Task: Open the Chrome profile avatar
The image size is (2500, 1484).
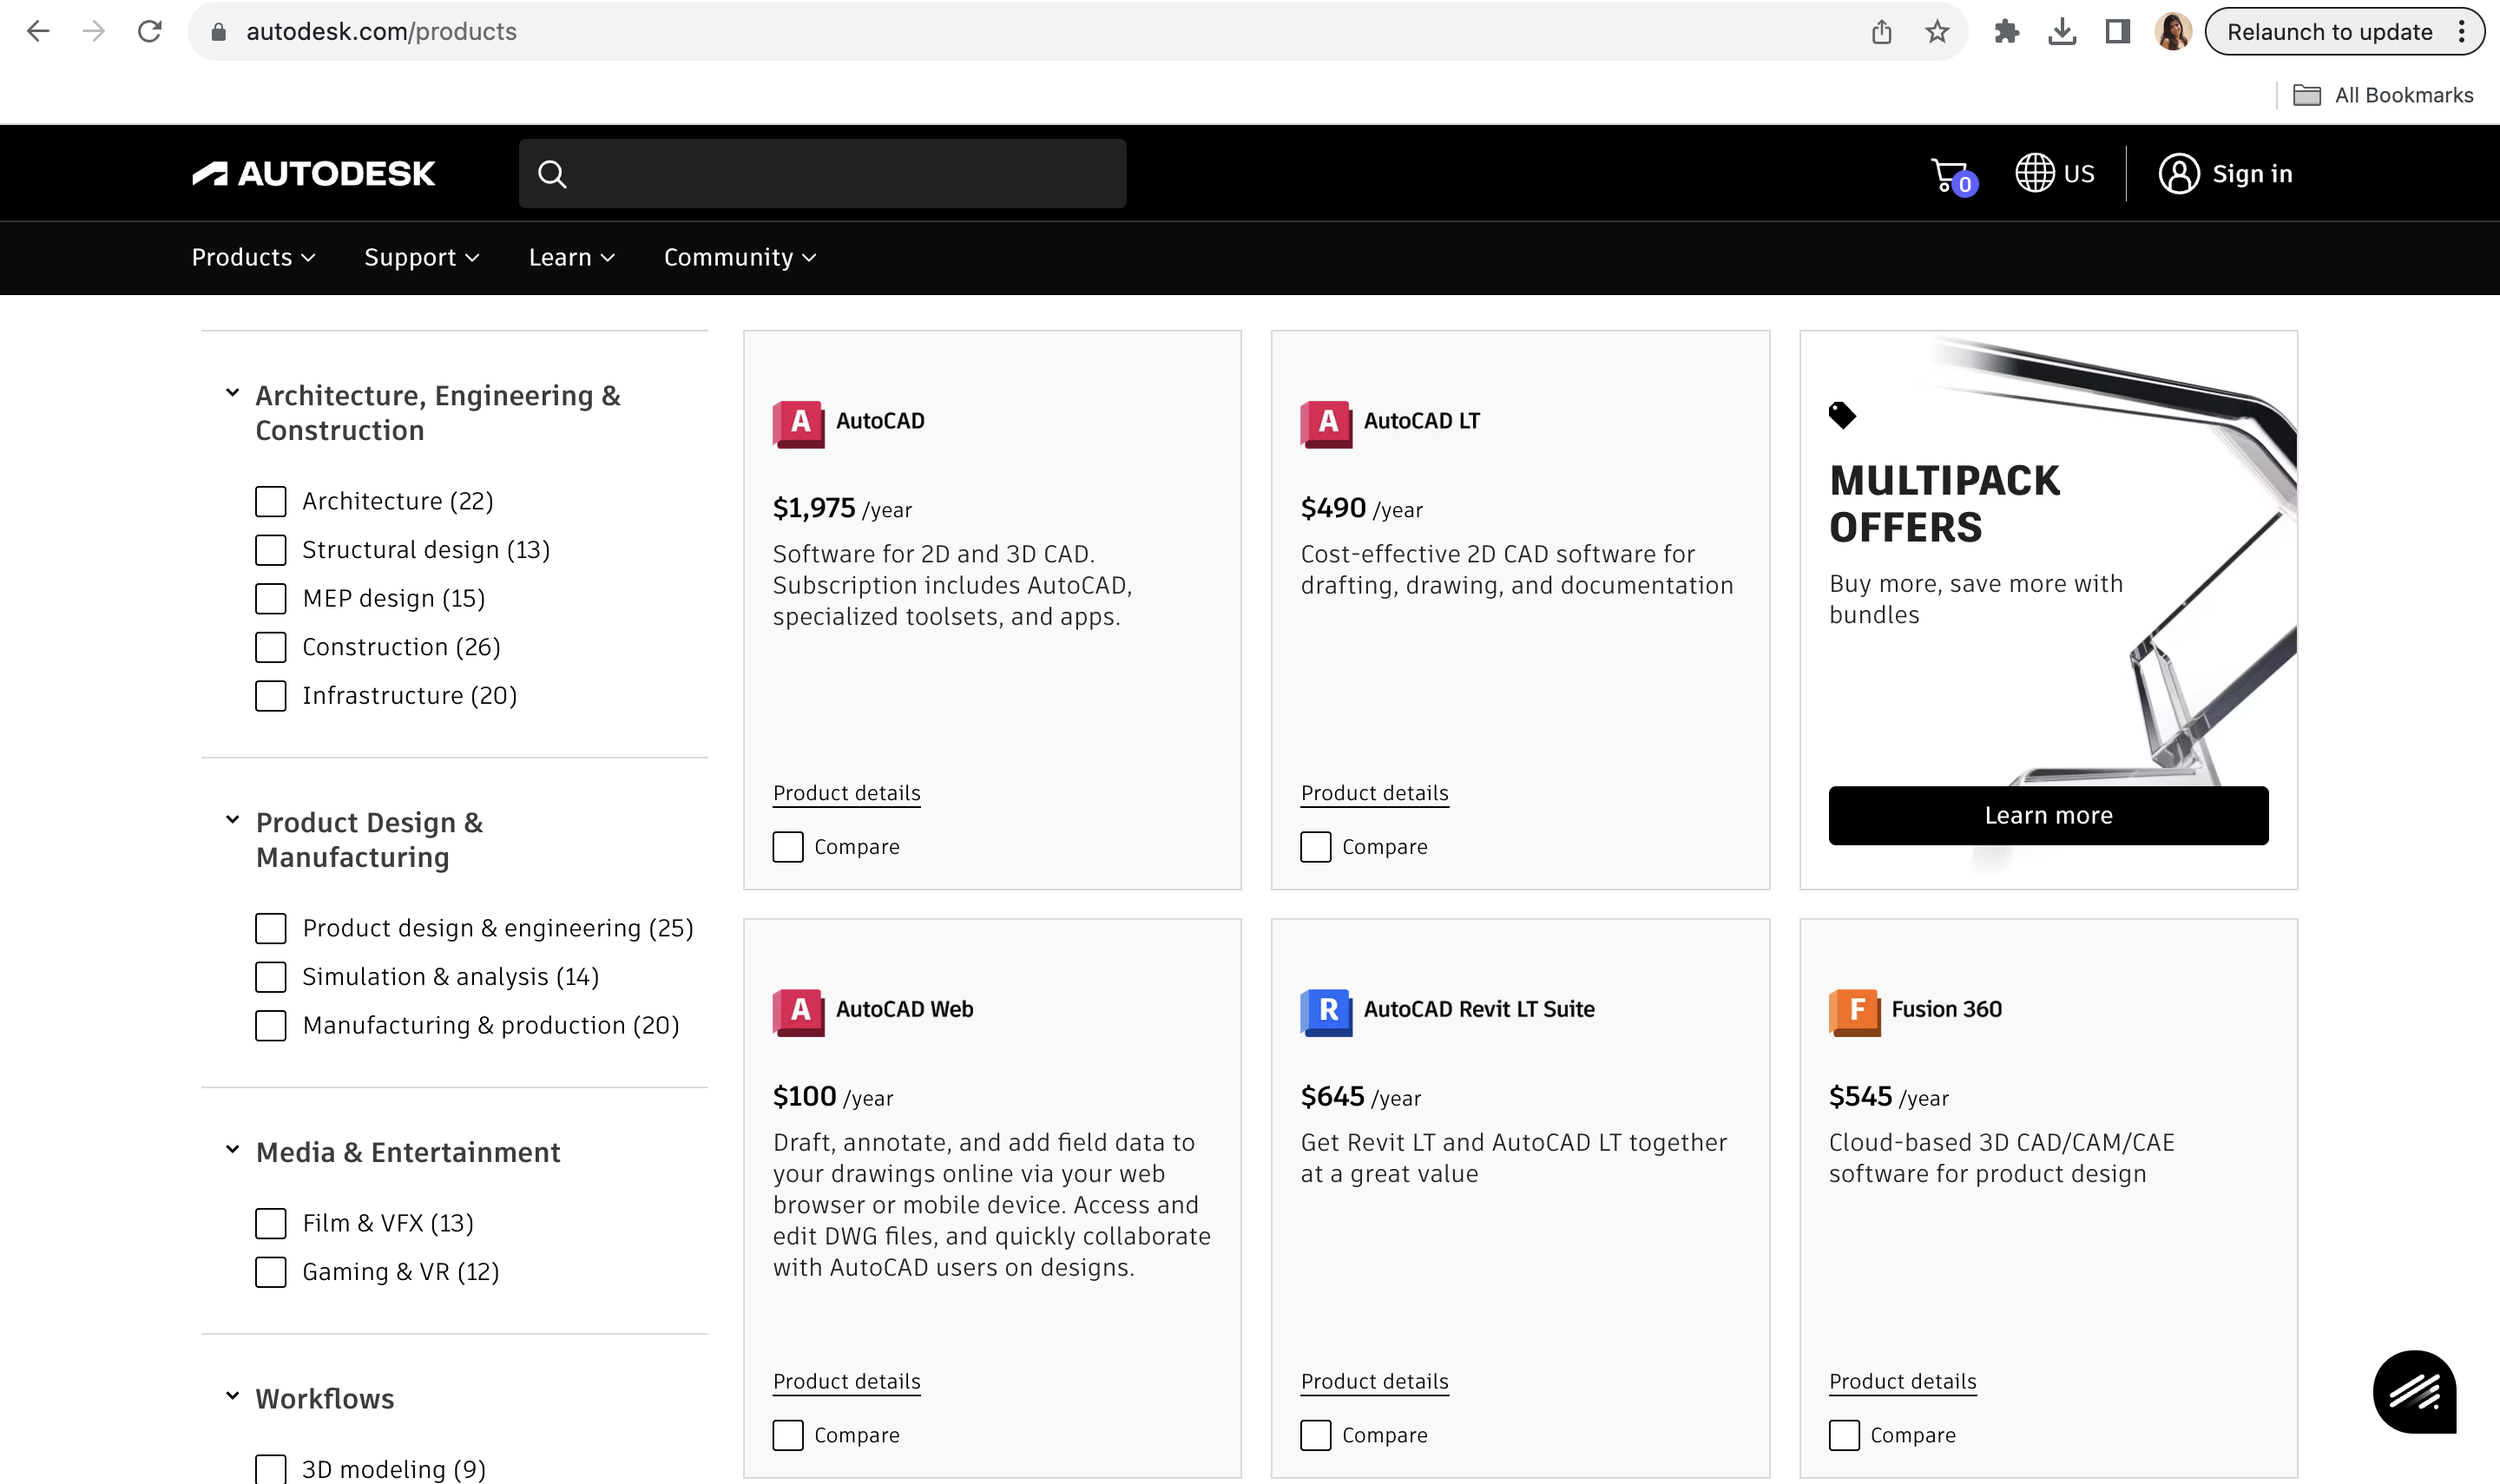Action: tap(2173, 32)
